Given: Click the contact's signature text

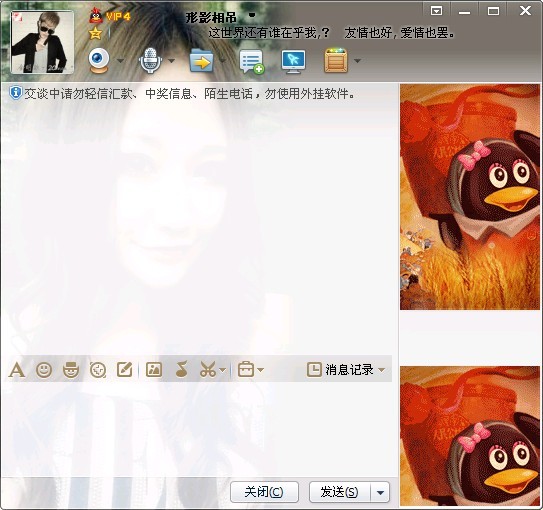Looking at the screenshot, I should [x=331, y=33].
